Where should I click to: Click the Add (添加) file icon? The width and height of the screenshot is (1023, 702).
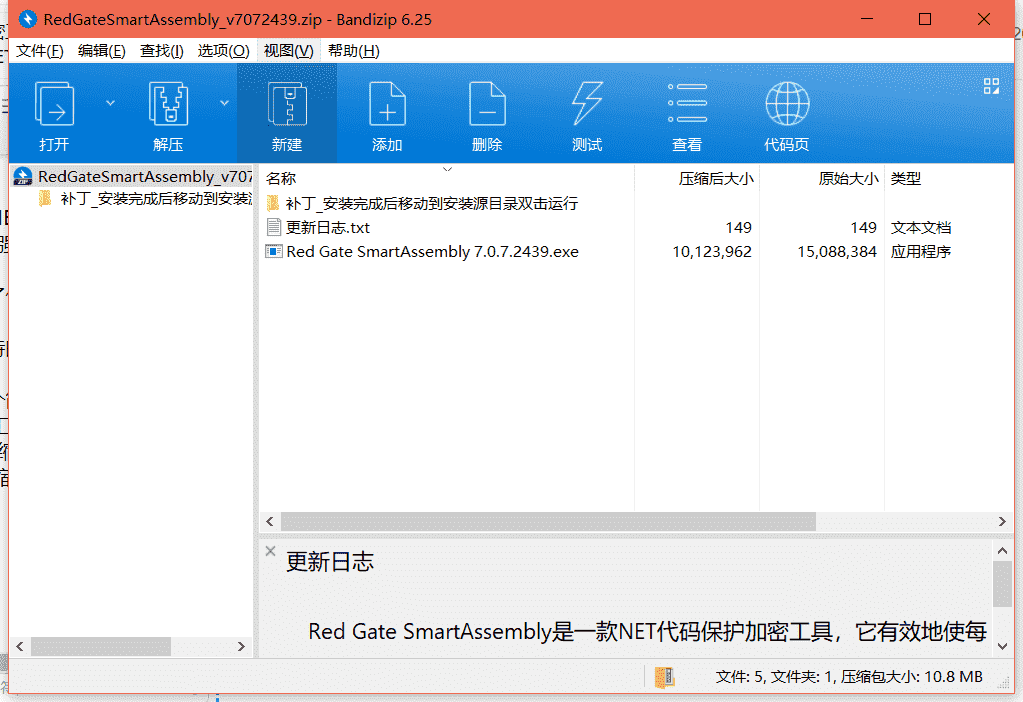coord(387,104)
